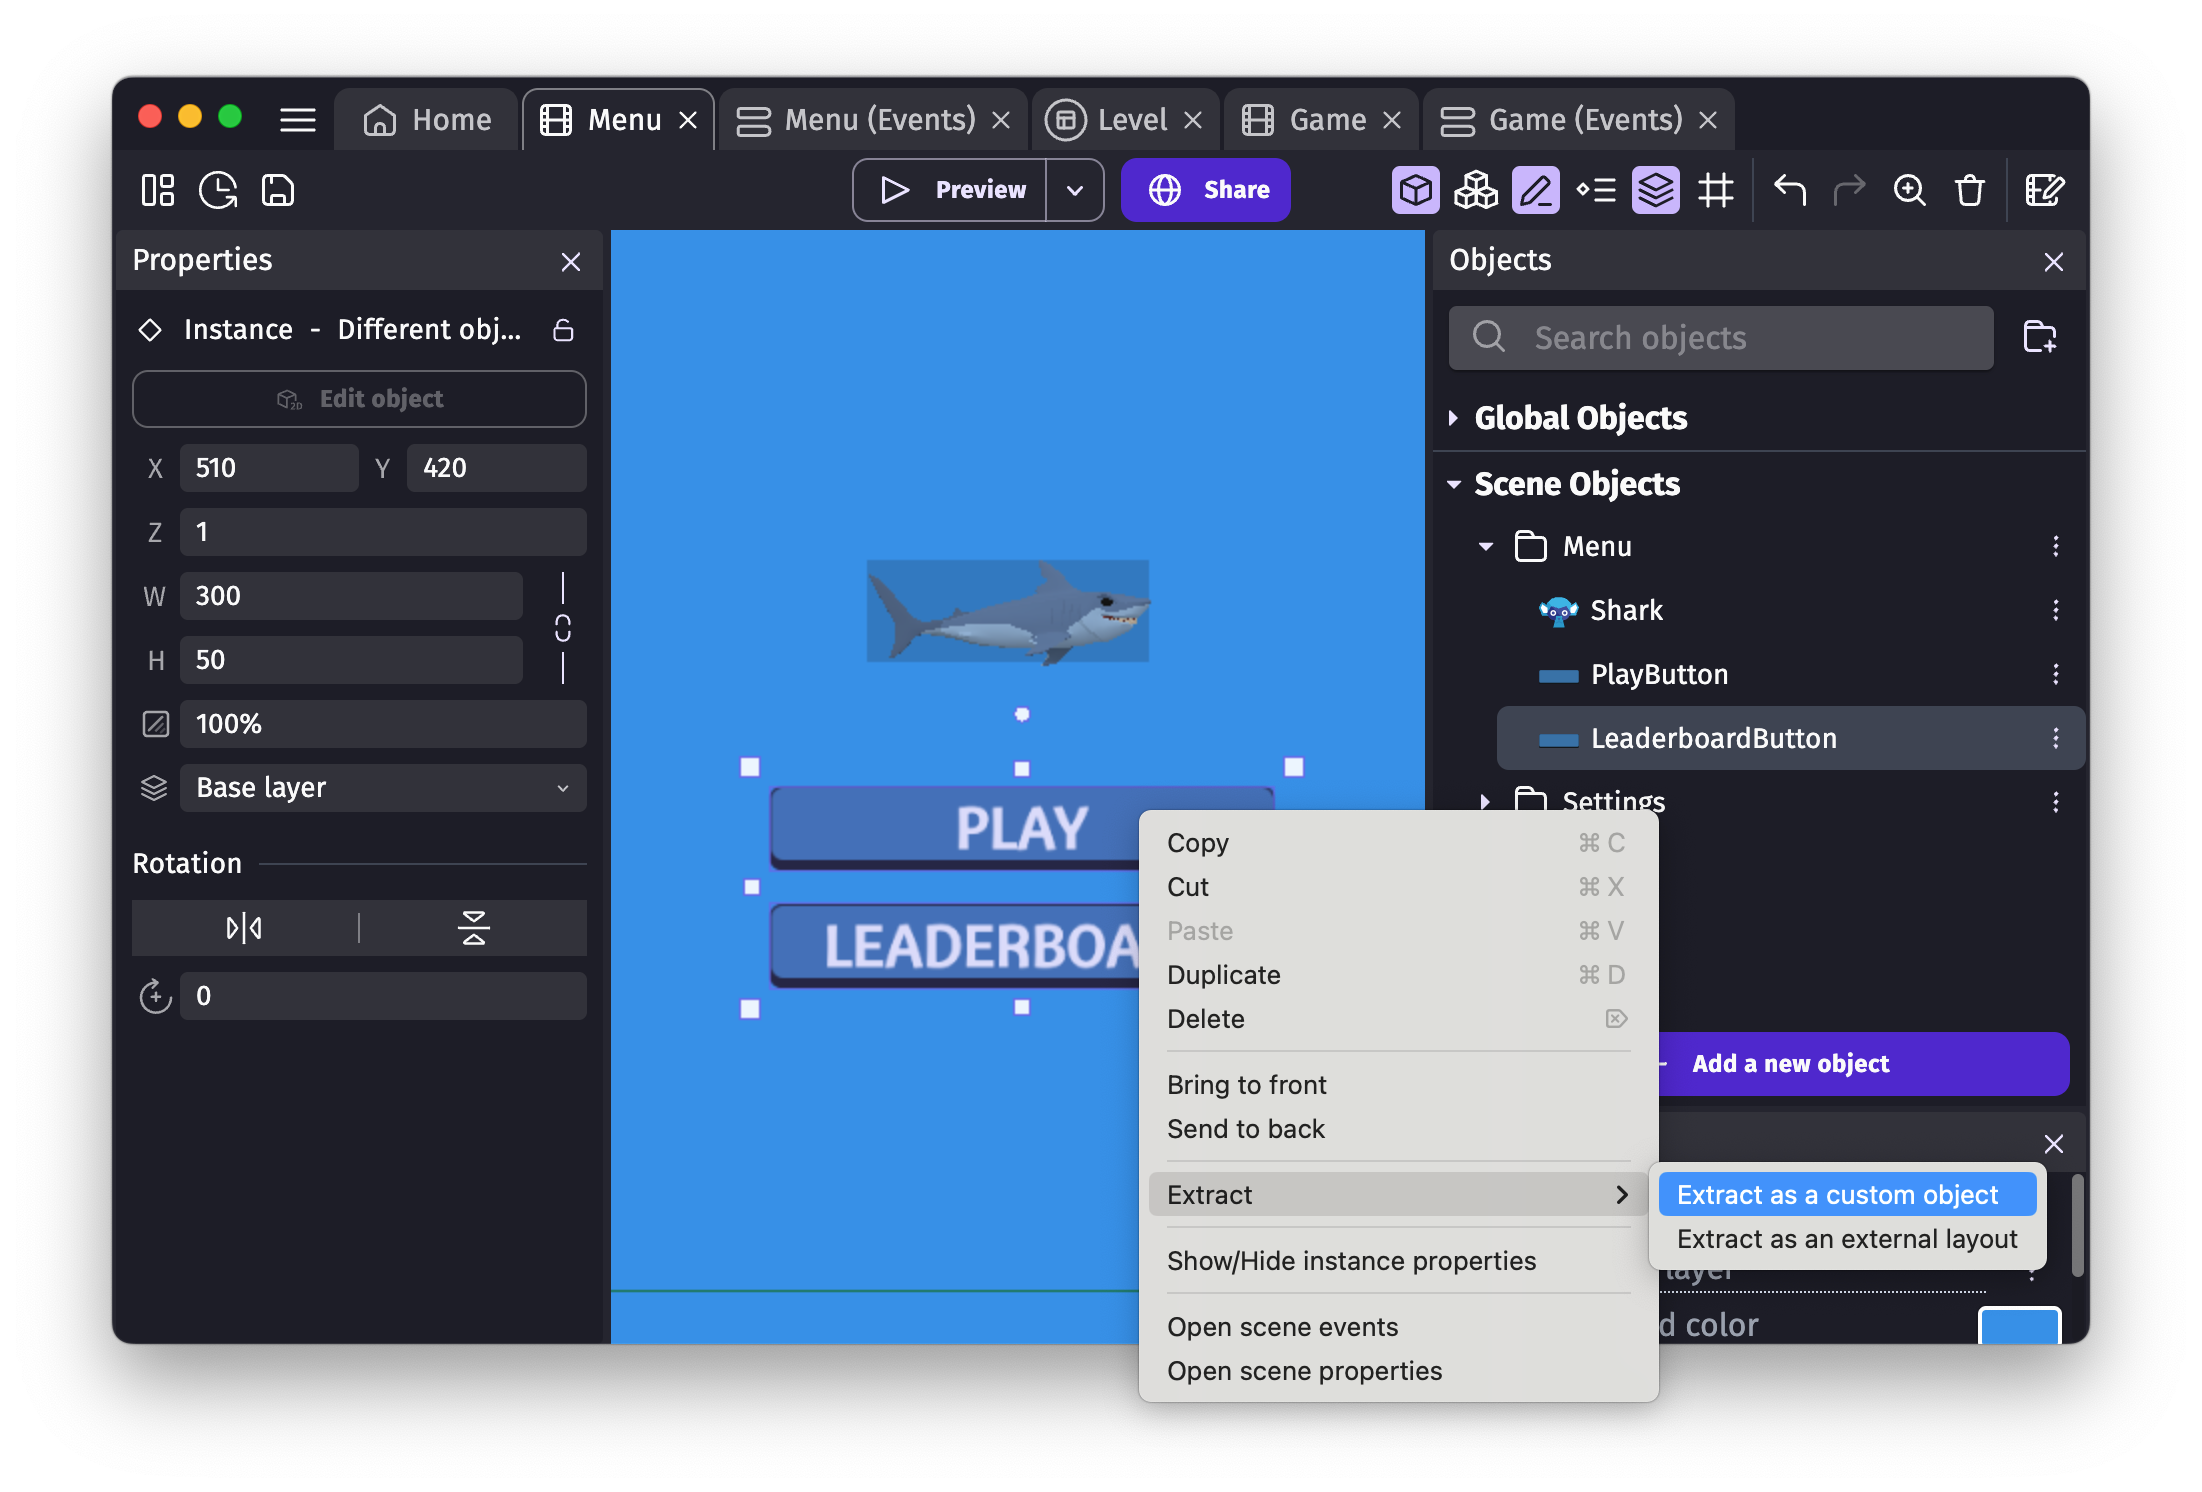
Task: Click 'Open scene events' menu item
Action: 1282,1325
